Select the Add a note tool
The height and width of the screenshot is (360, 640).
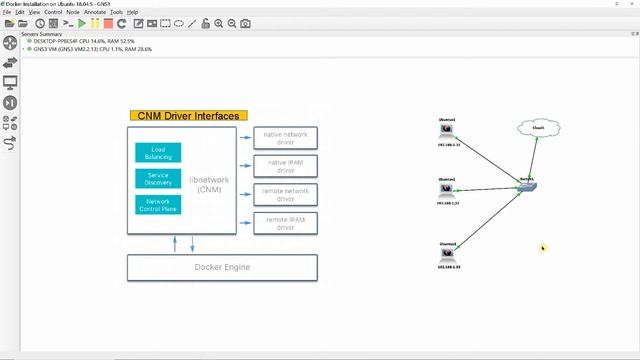point(138,24)
